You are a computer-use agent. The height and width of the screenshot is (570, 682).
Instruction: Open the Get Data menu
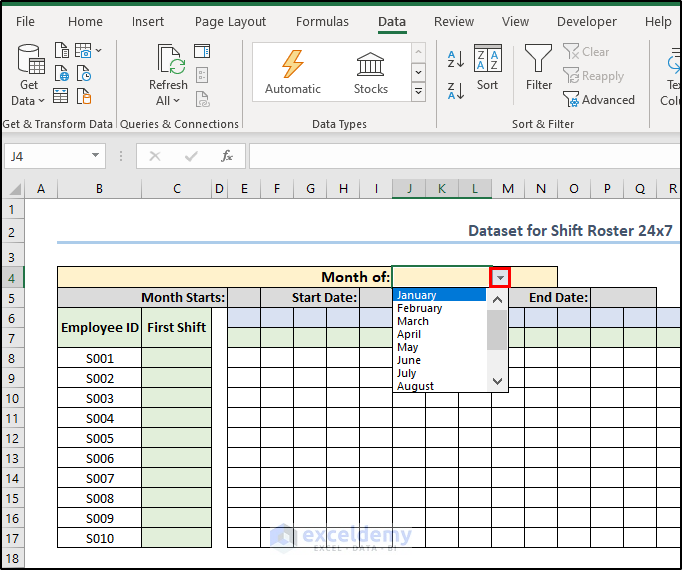point(30,75)
